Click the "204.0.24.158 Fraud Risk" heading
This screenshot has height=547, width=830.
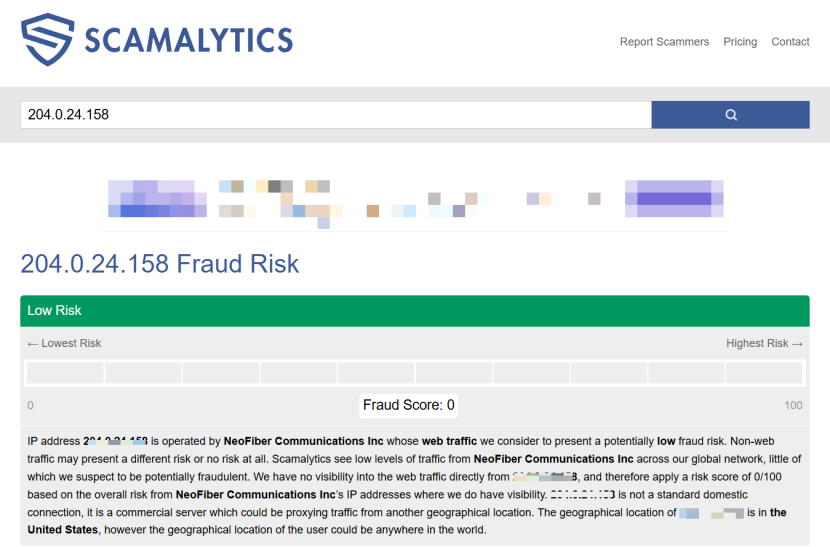tap(160, 264)
